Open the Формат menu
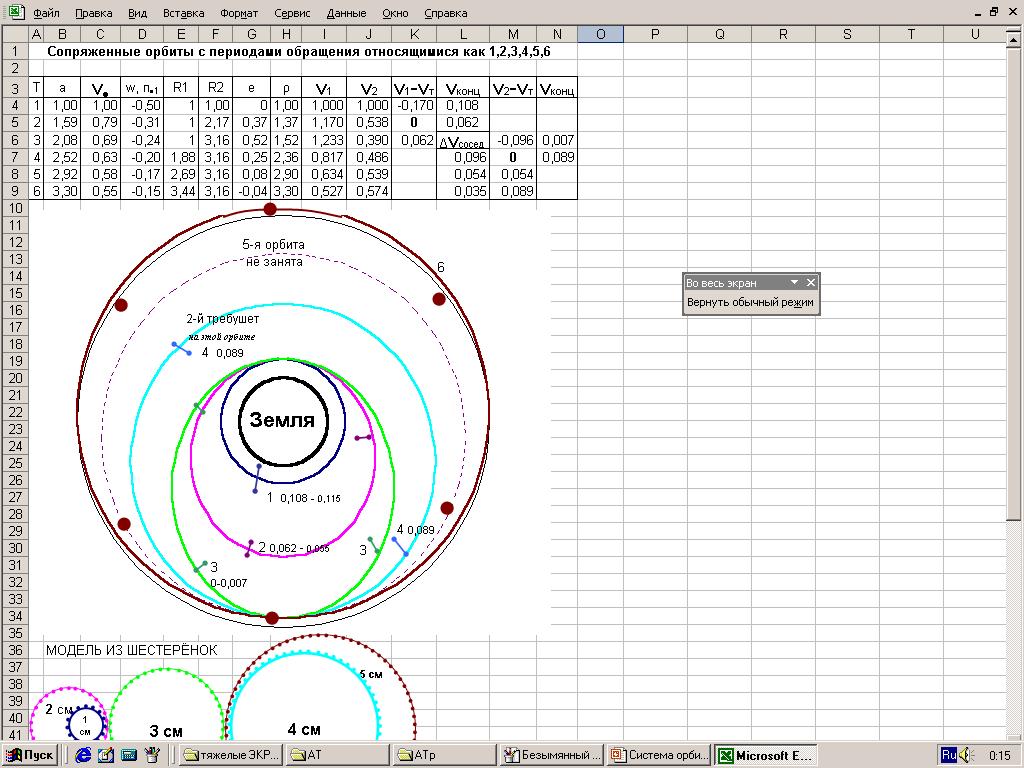1024x768 pixels. click(238, 14)
